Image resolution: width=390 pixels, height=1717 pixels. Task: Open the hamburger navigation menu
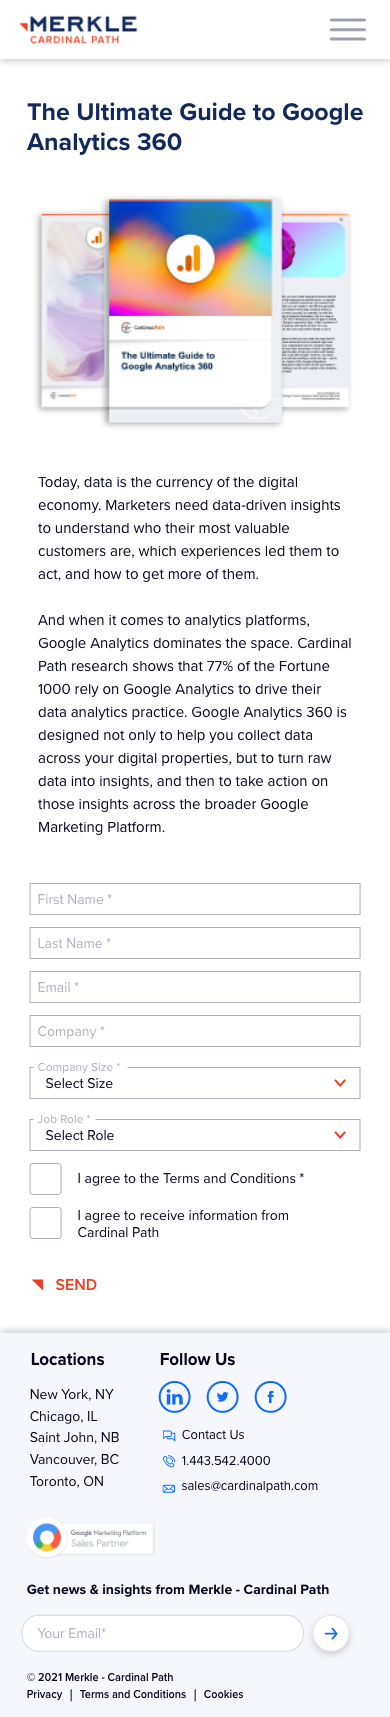pyautogui.click(x=348, y=29)
